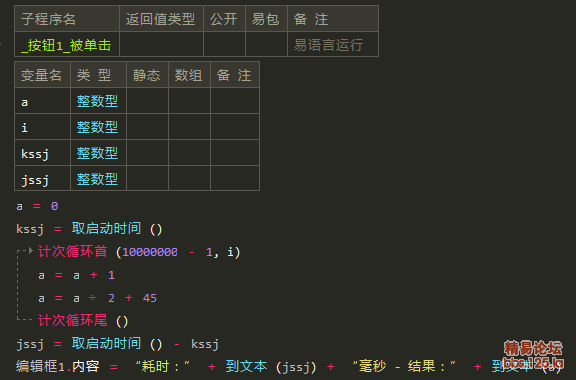Select variable a name cell
This screenshot has height=380, width=576.
coord(43,101)
